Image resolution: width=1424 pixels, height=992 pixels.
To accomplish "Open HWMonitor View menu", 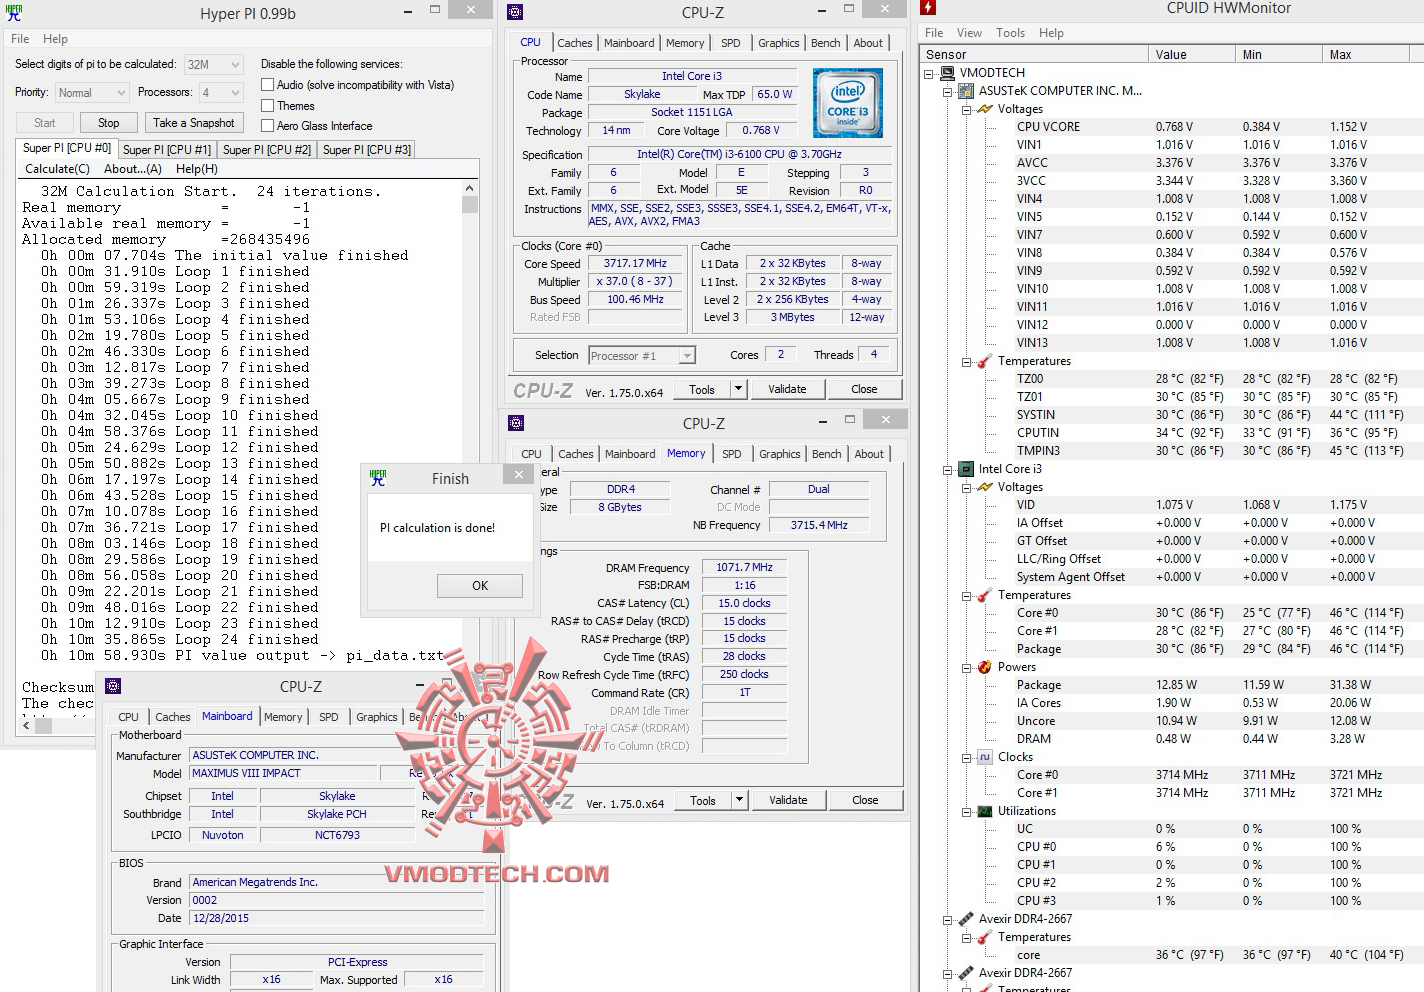I will (x=969, y=33).
